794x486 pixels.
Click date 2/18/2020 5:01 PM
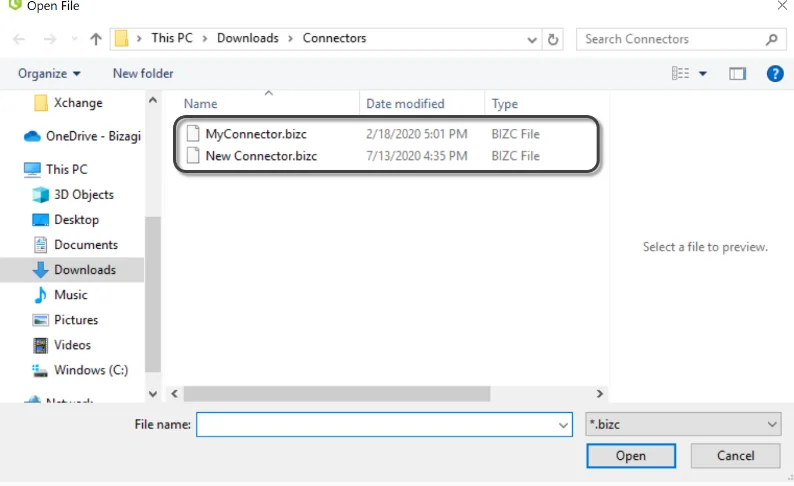(417, 134)
